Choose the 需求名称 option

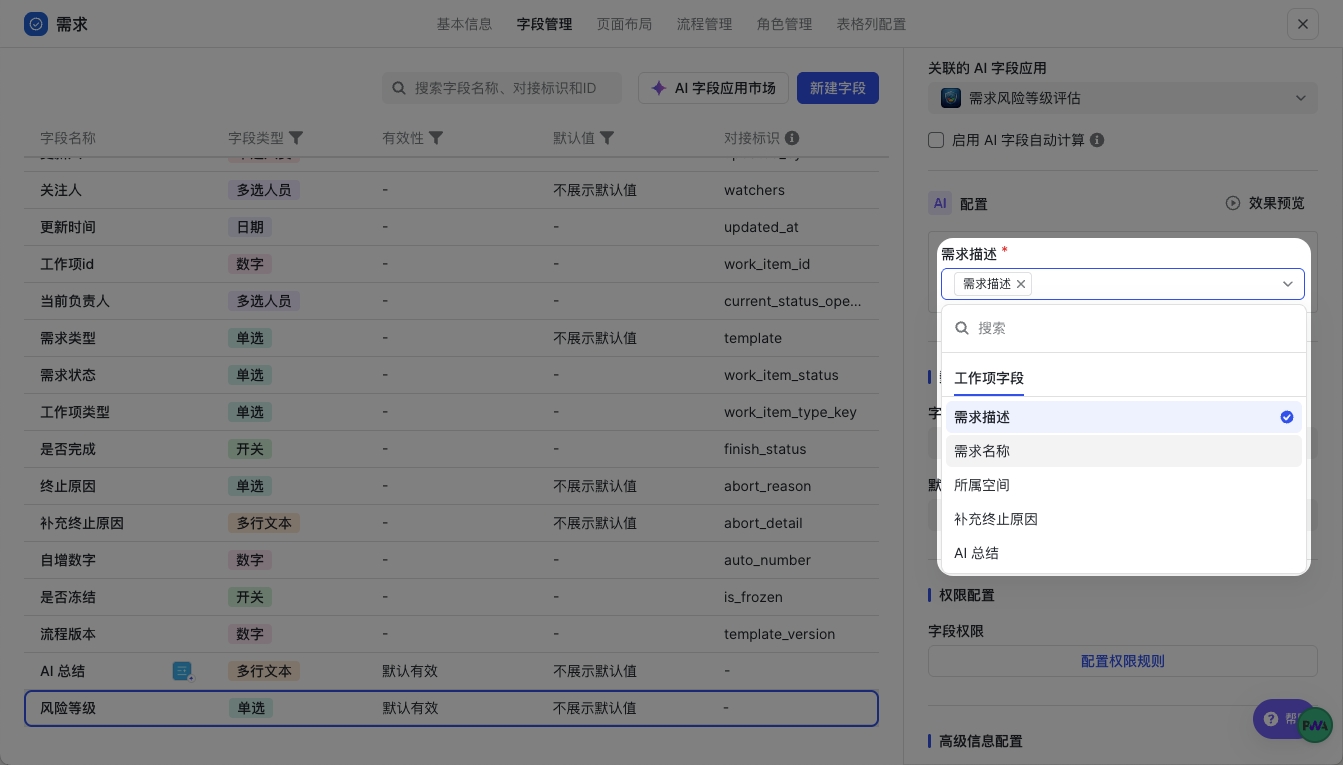pos(1123,451)
